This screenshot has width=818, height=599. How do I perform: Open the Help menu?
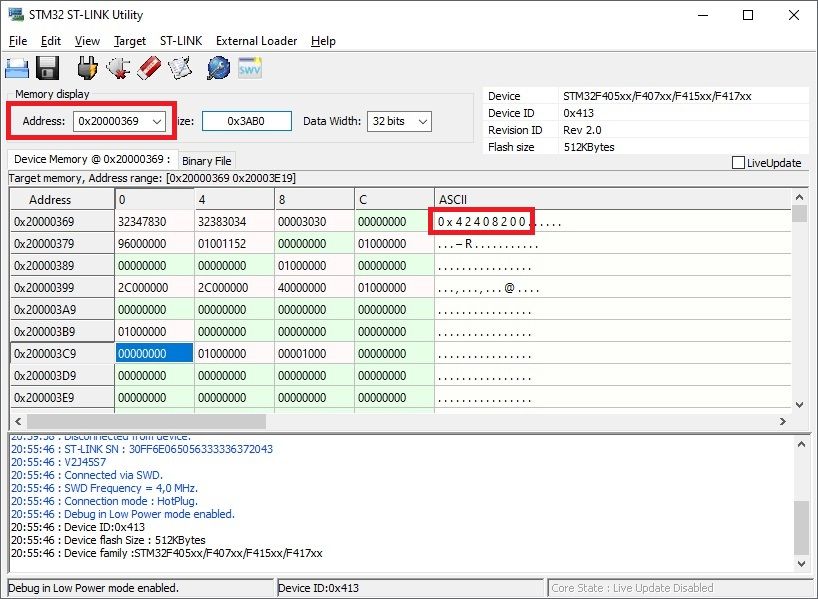(x=323, y=41)
